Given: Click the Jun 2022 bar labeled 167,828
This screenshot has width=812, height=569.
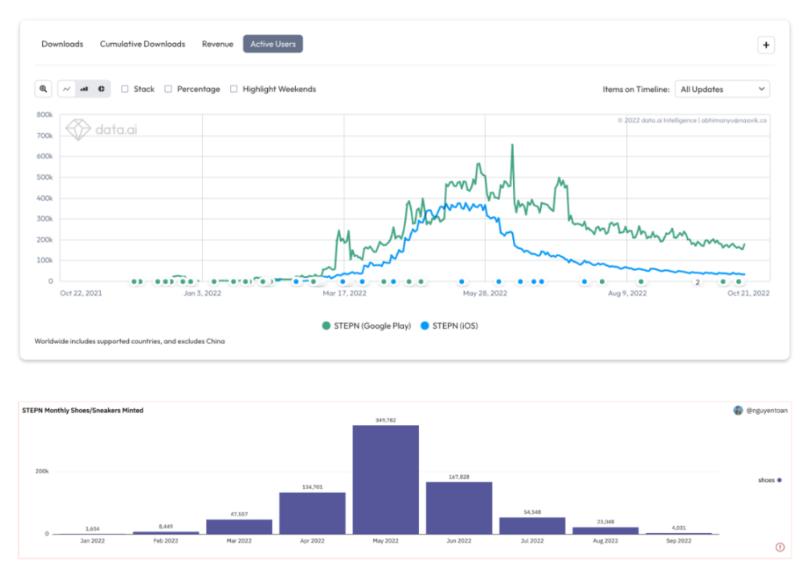Looking at the screenshot, I should pos(459,508).
